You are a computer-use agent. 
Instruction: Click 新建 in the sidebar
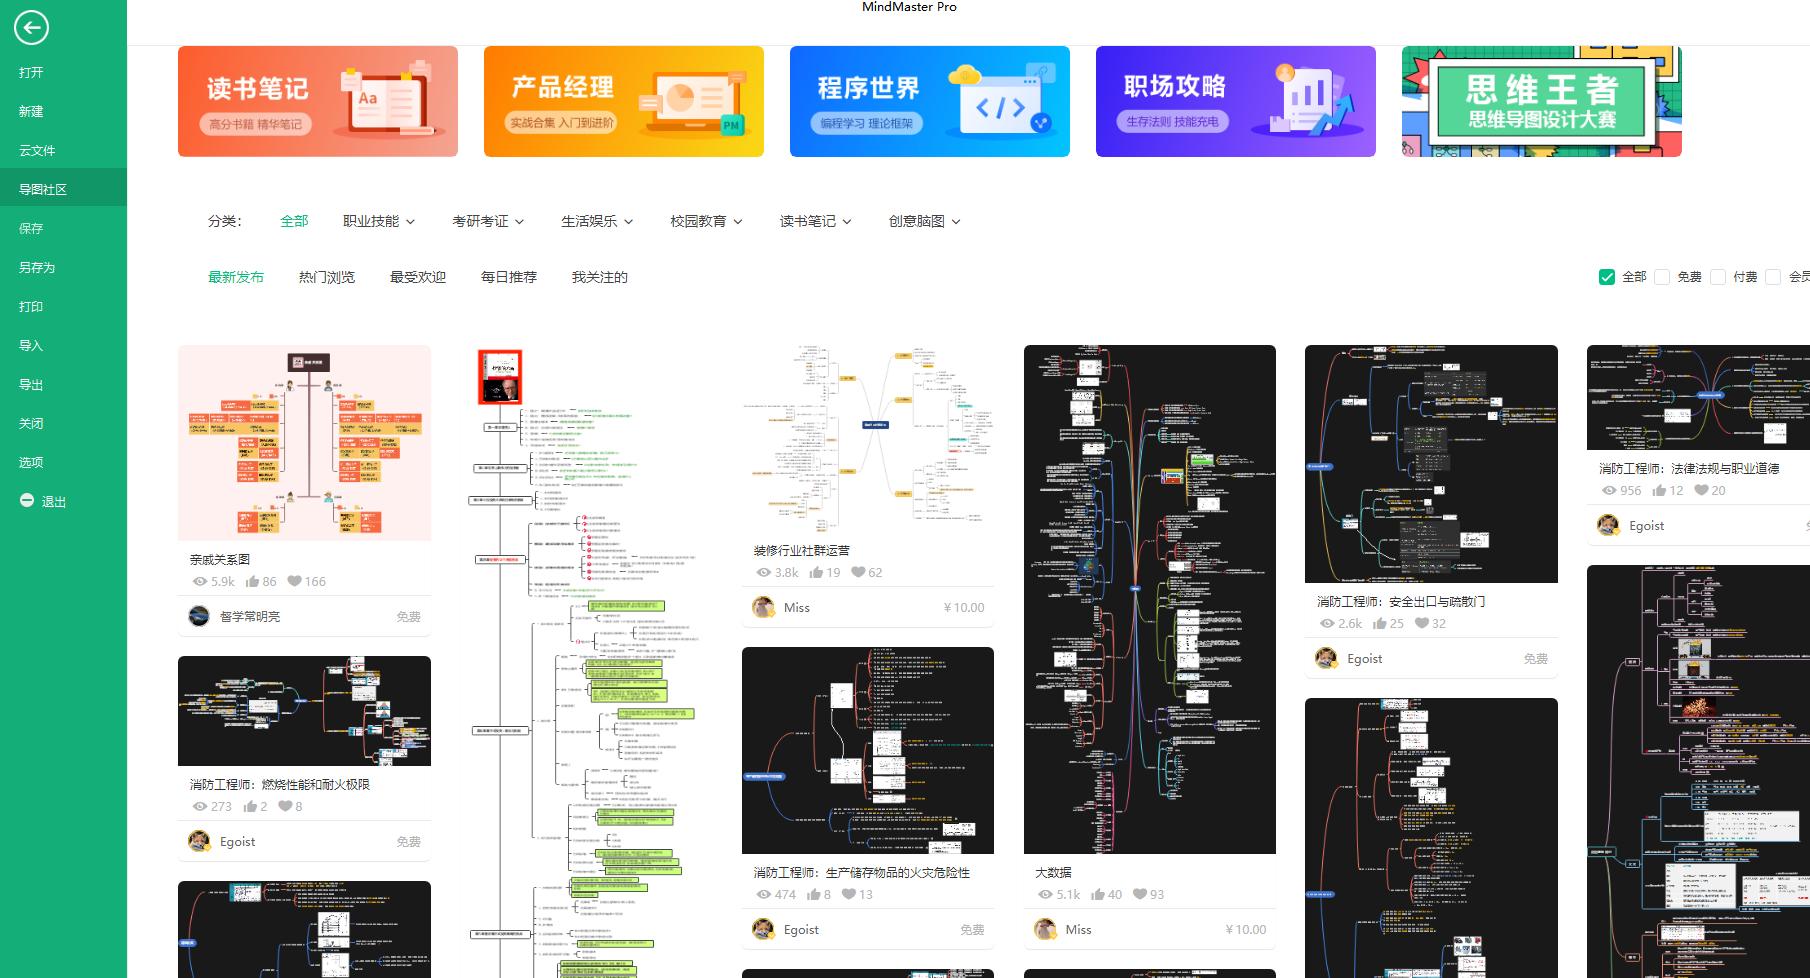tap(32, 111)
